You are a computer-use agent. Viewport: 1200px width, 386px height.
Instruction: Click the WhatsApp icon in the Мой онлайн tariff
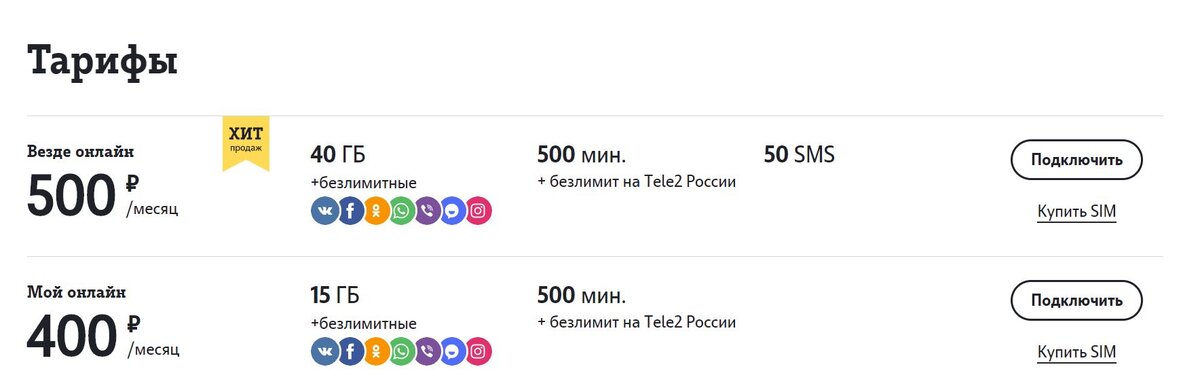click(401, 351)
